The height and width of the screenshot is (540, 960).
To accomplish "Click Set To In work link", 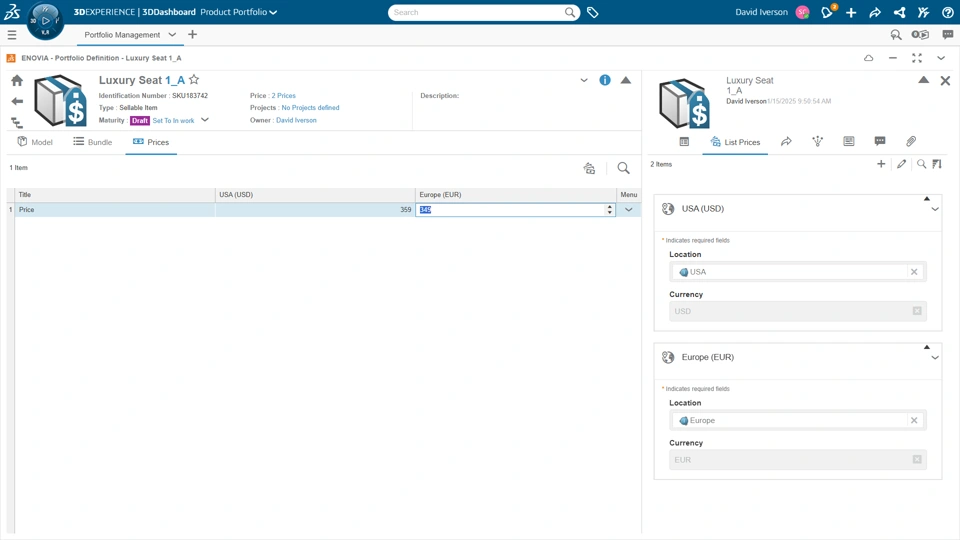I will coord(173,121).
